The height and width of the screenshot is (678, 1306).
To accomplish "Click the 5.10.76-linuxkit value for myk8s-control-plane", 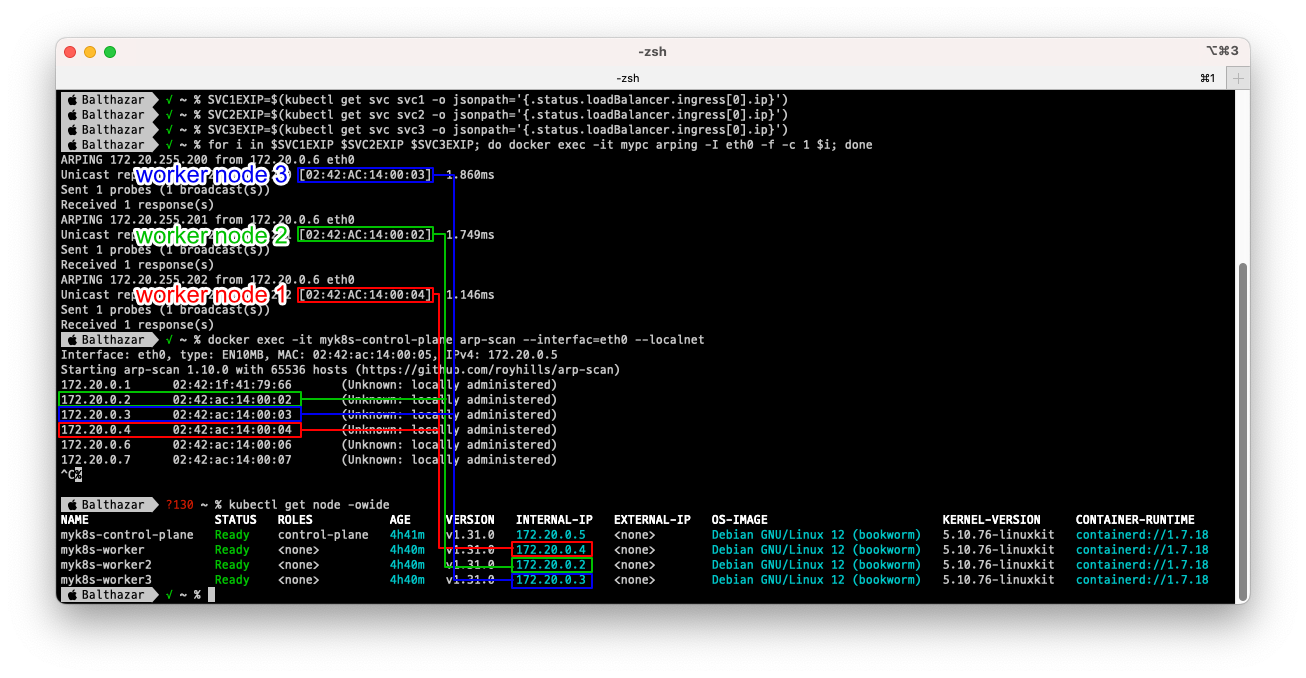I will click(x=998, y=535).
